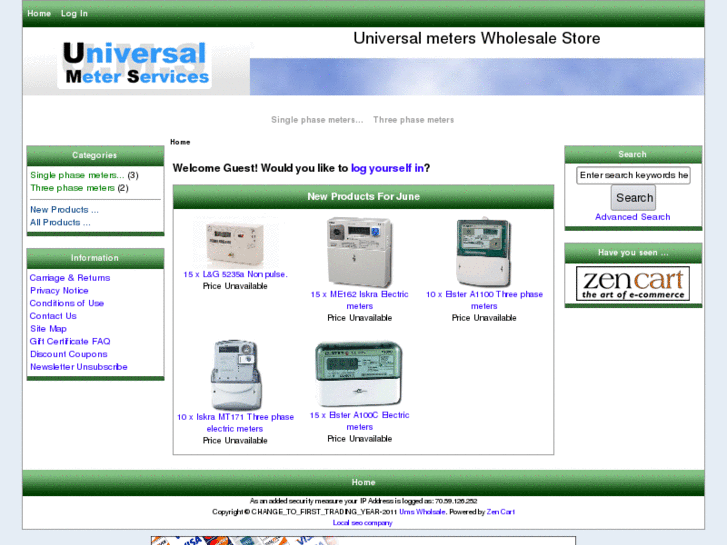Click the Categories sidebar heading

point(95,155)
